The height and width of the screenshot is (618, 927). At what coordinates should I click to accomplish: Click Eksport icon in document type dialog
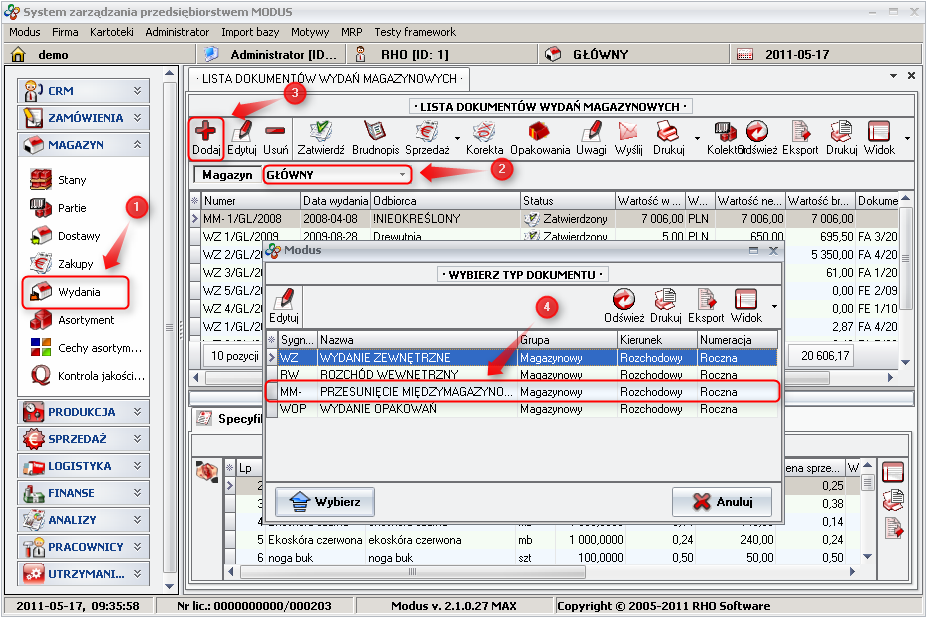coord(706,299)
